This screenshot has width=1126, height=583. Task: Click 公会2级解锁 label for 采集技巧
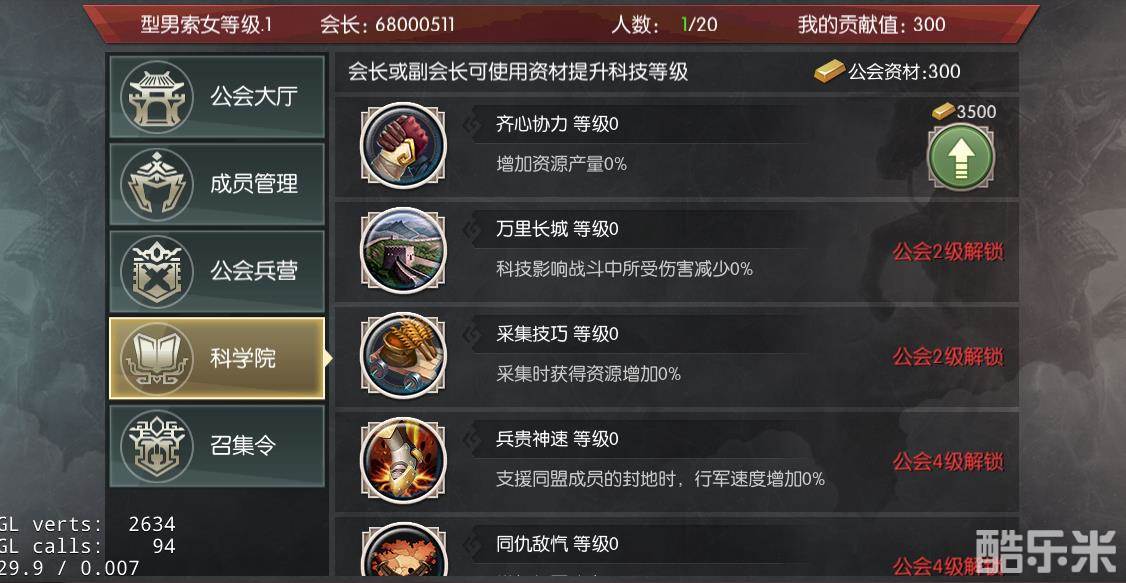click(x=948, y=357)
